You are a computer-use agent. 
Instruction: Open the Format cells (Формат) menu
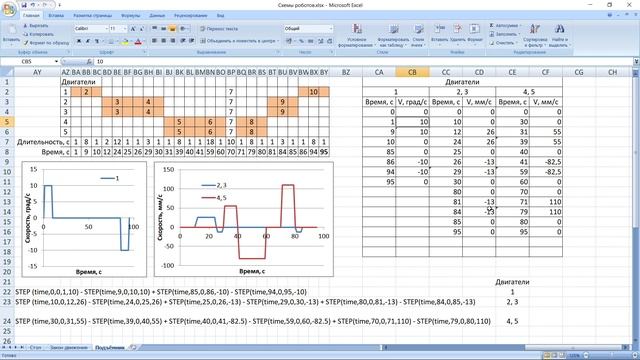475,34
